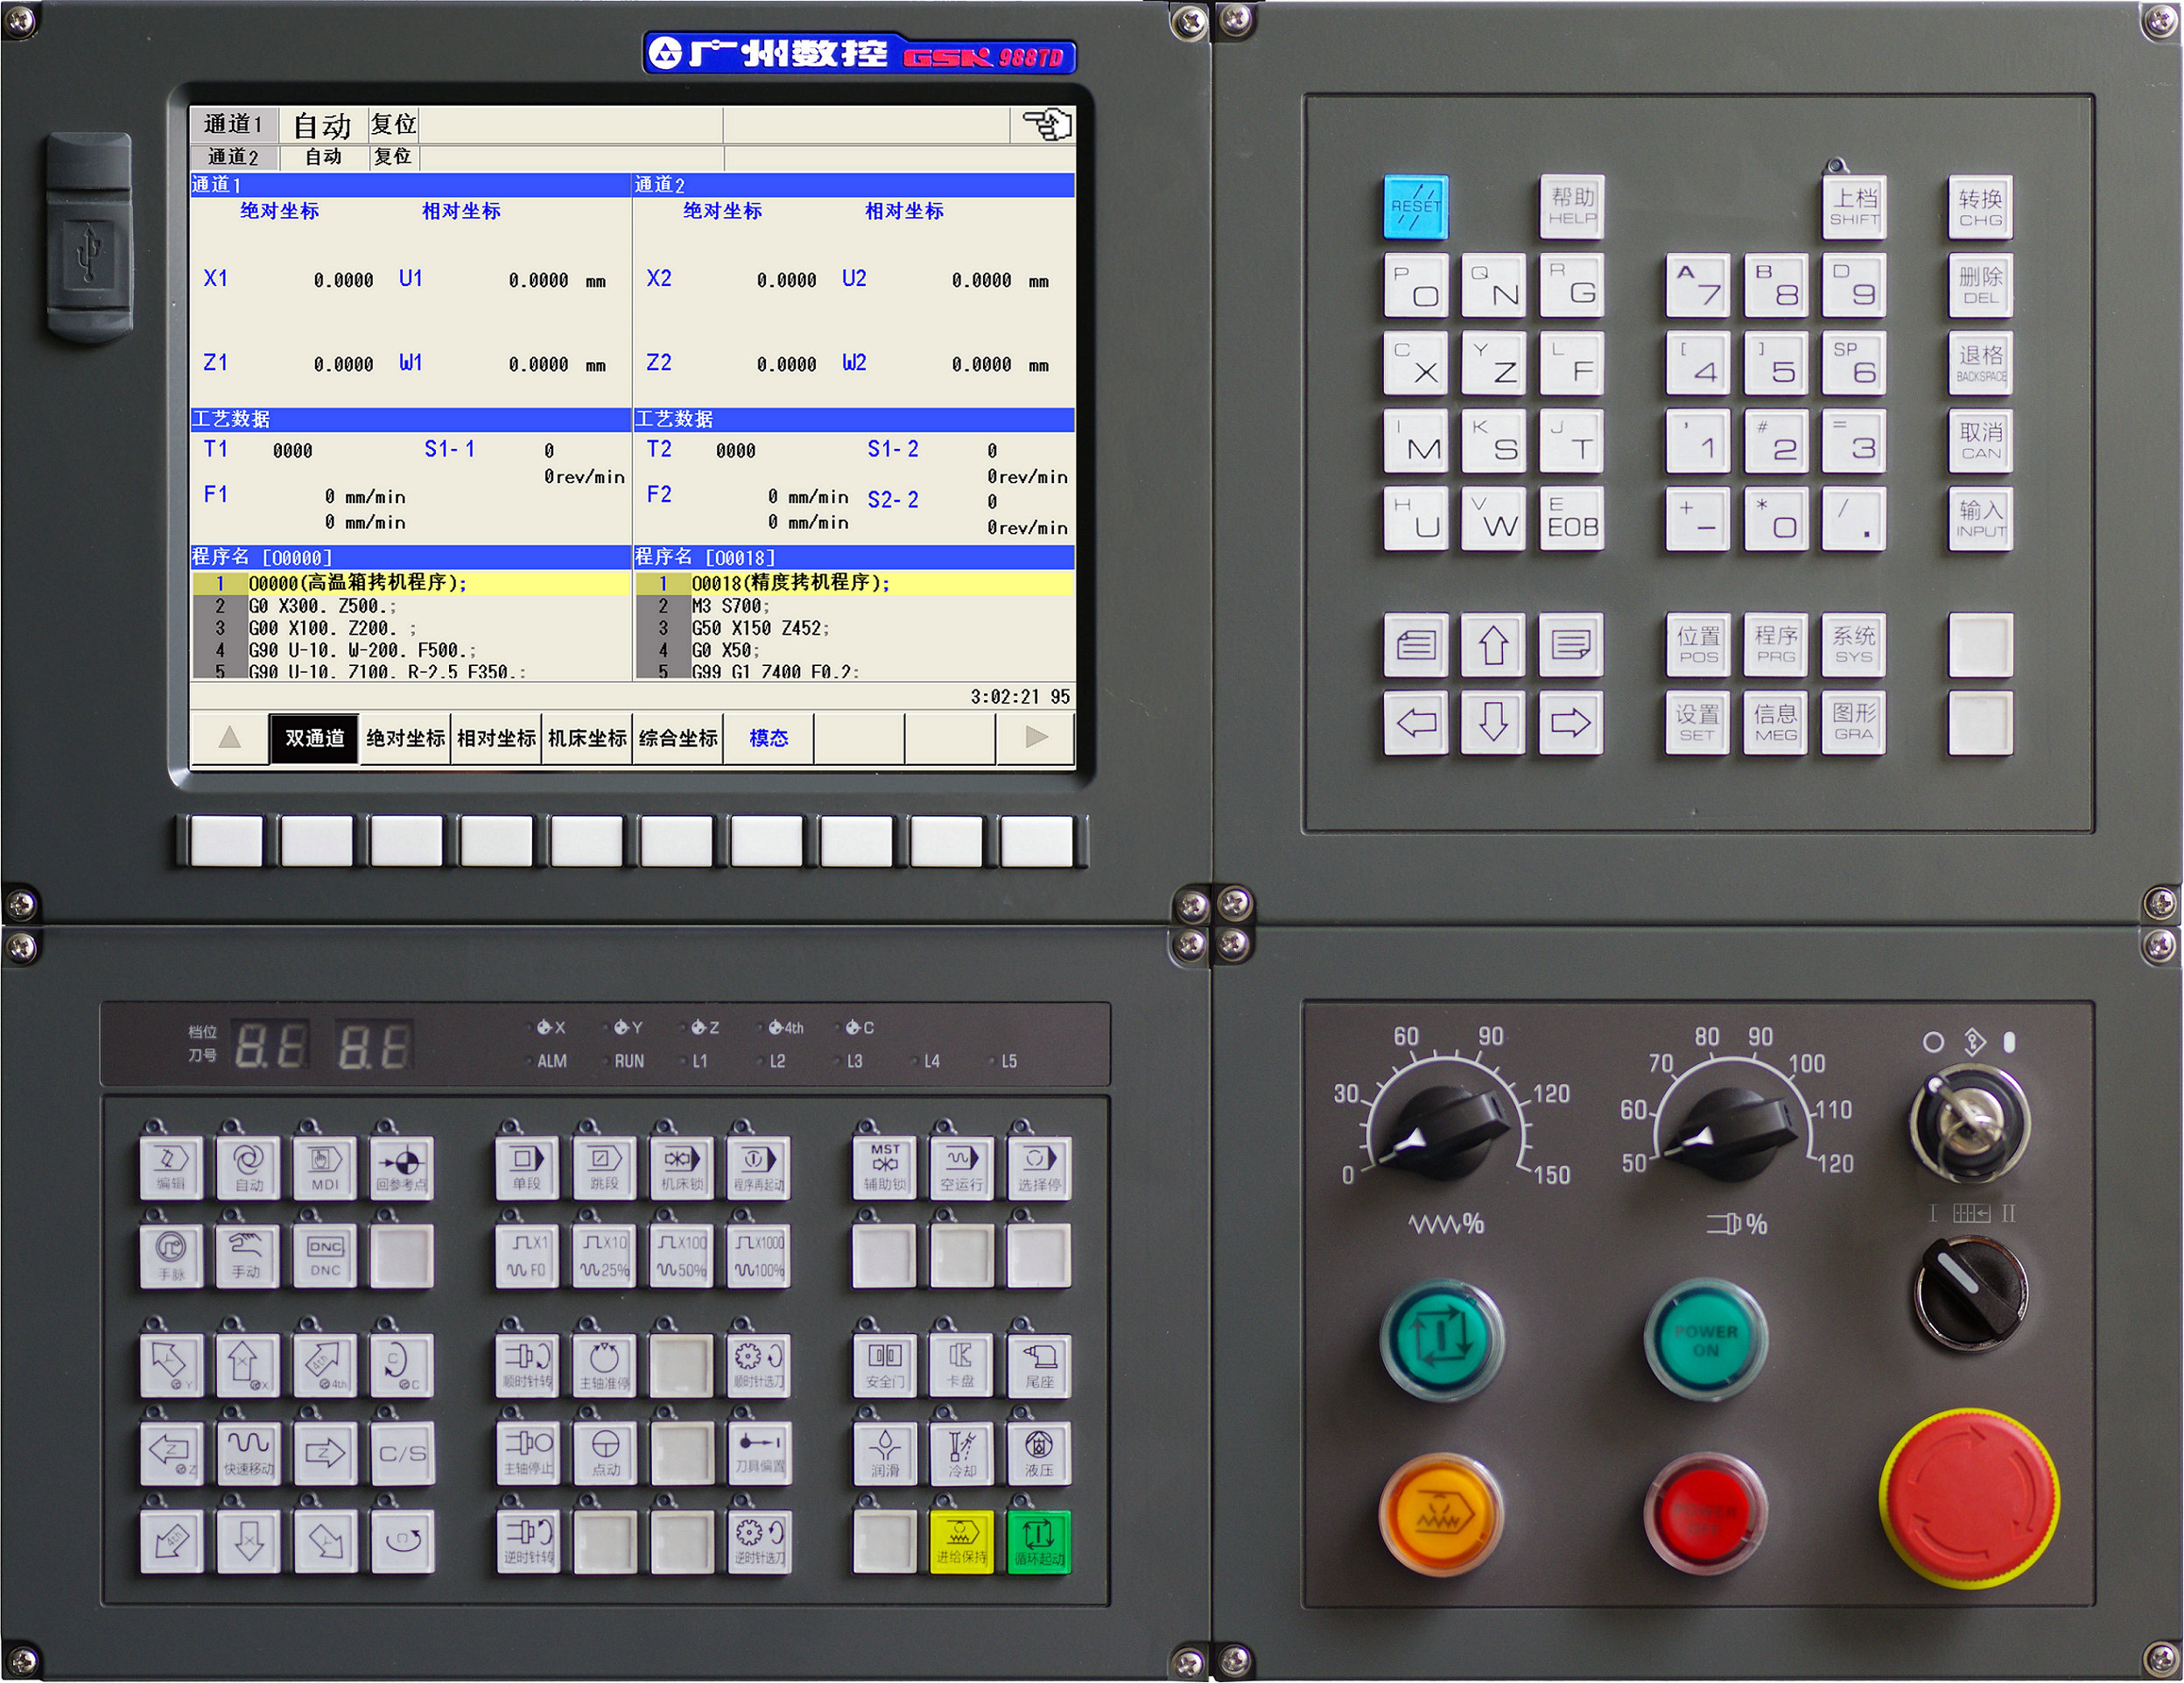This screenshot has height=1683, width=2184.
Task: Open the 双通道 dual-channel tab
Action: point(314,738)
